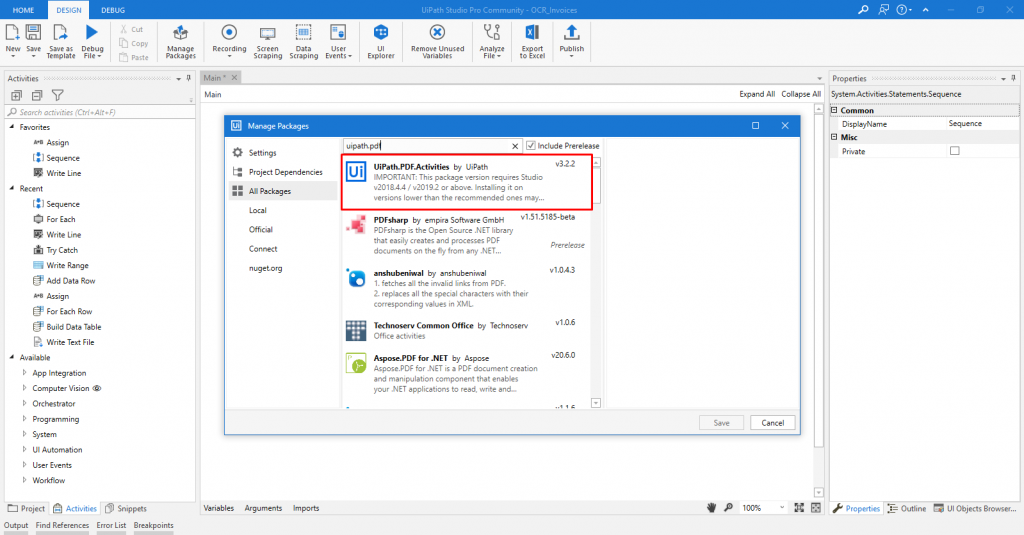Close the Main document tab
Screen dimensions: 1024x535
click(234, 77)
